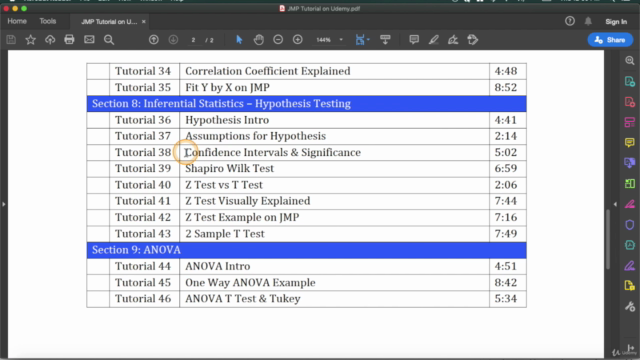
Task: Open the teal PDF tool in right panel
Action: [x=630, y=245]
